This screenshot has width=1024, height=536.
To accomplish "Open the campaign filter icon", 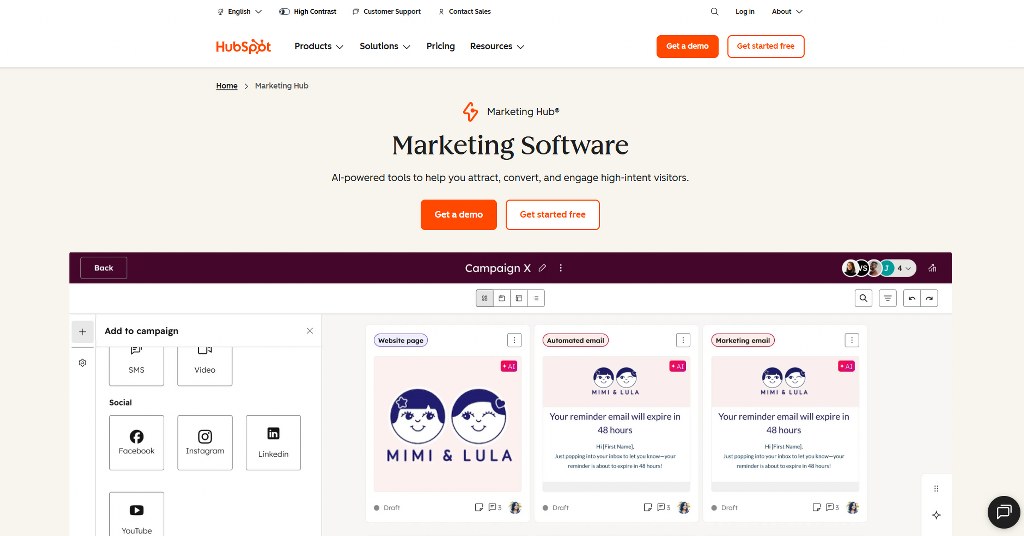I will click(888, 298).
